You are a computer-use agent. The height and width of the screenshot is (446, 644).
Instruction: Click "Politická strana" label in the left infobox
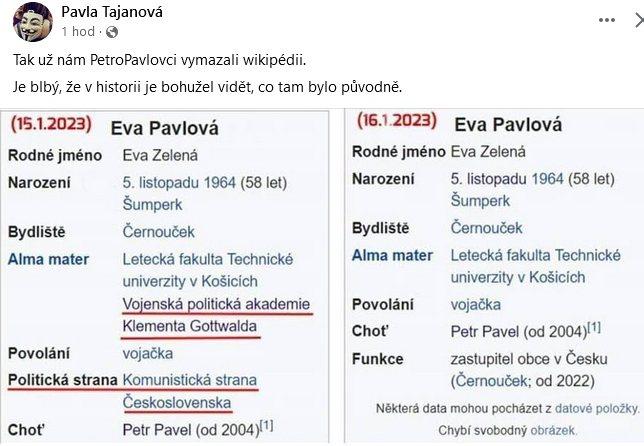pyautogui.click(x=62, y=380)
